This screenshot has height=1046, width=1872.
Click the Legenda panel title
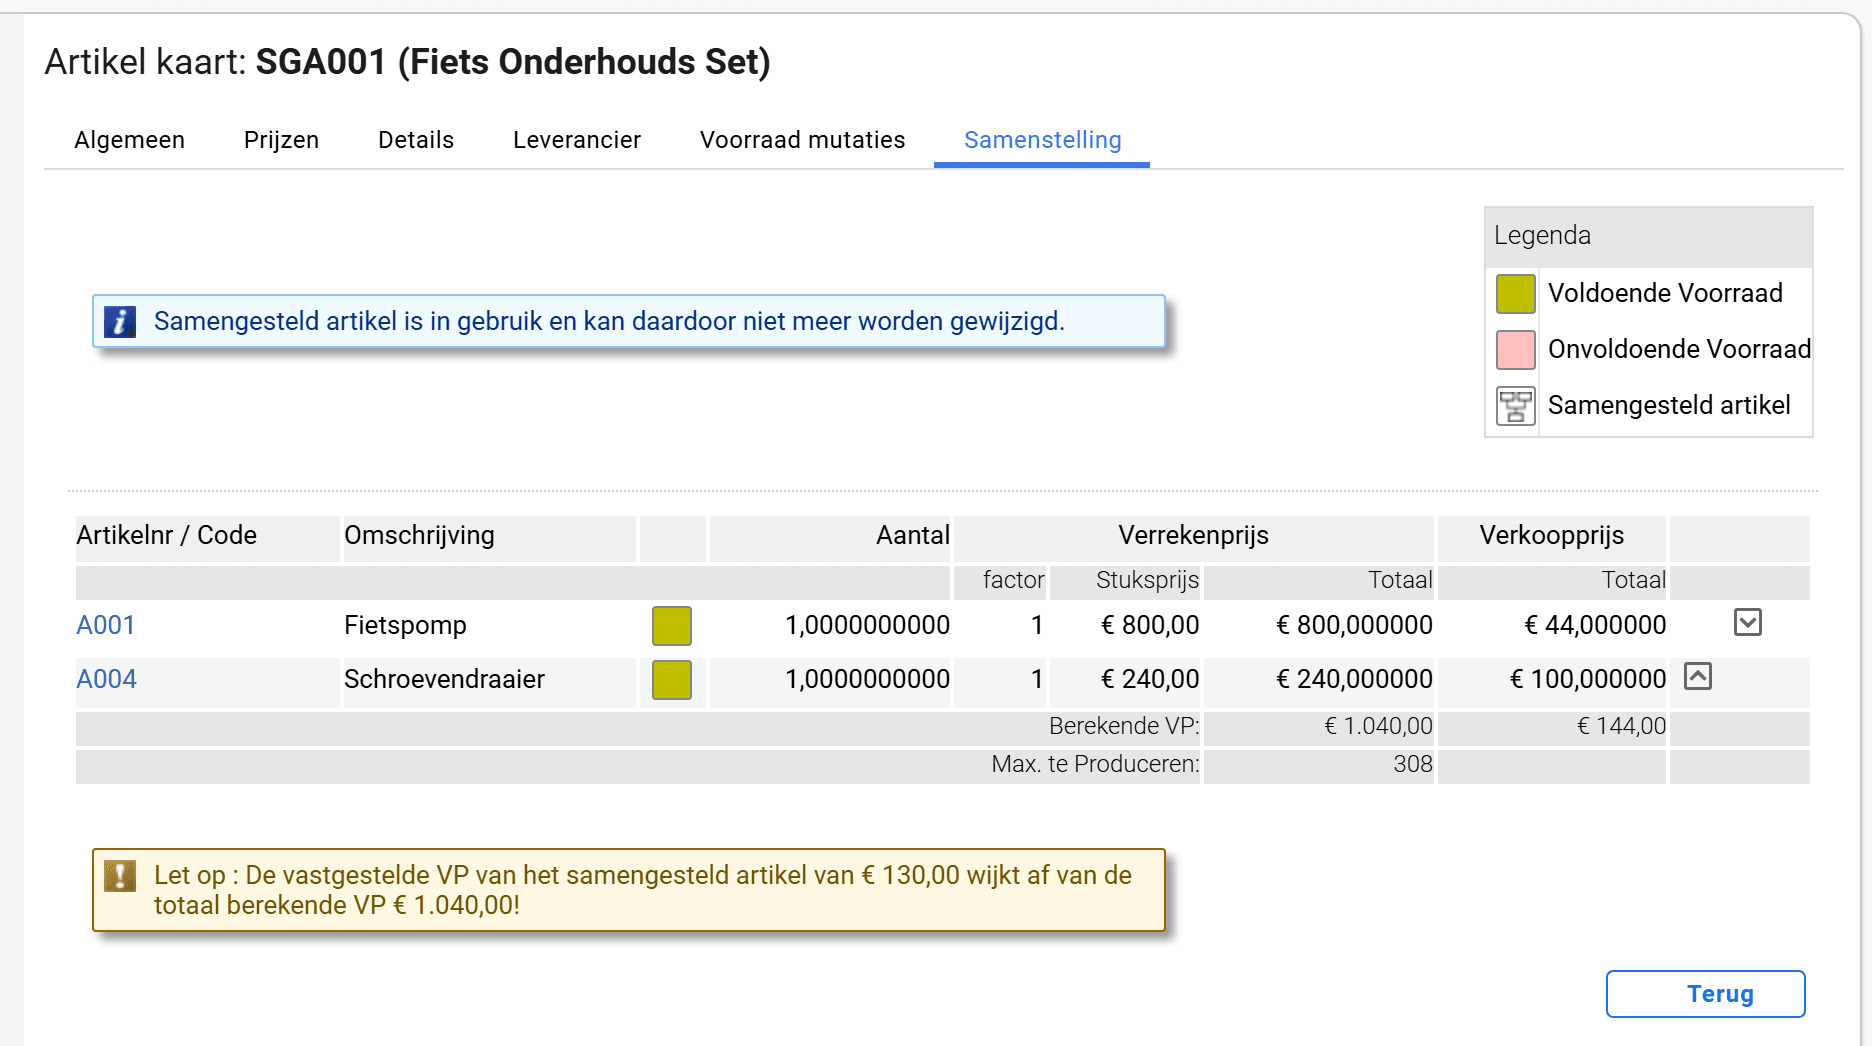tap(1542, 236)
